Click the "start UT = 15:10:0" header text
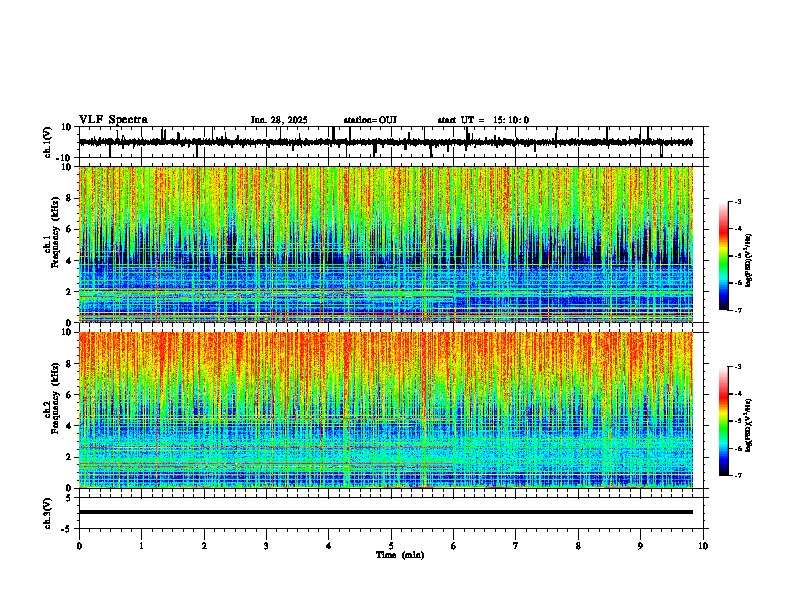The width and height of the screenshot is (792, 612). [x=483, y=120]
